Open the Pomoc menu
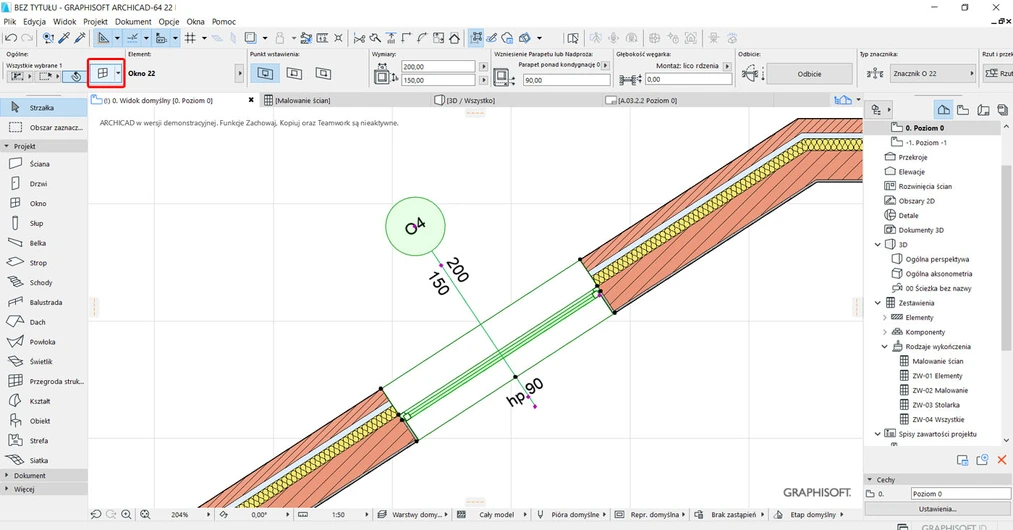Image resolution: width=1013 pixels, height=530 pixels. (224, 21)
